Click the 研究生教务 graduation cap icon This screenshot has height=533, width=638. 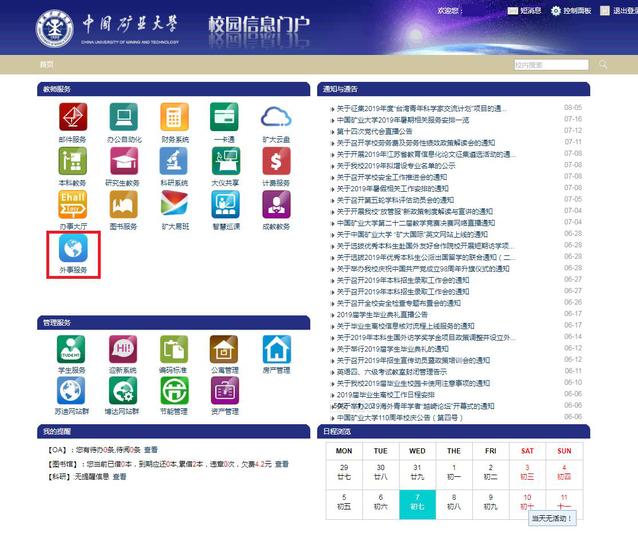pyautogui.click(x=123, y=162)
